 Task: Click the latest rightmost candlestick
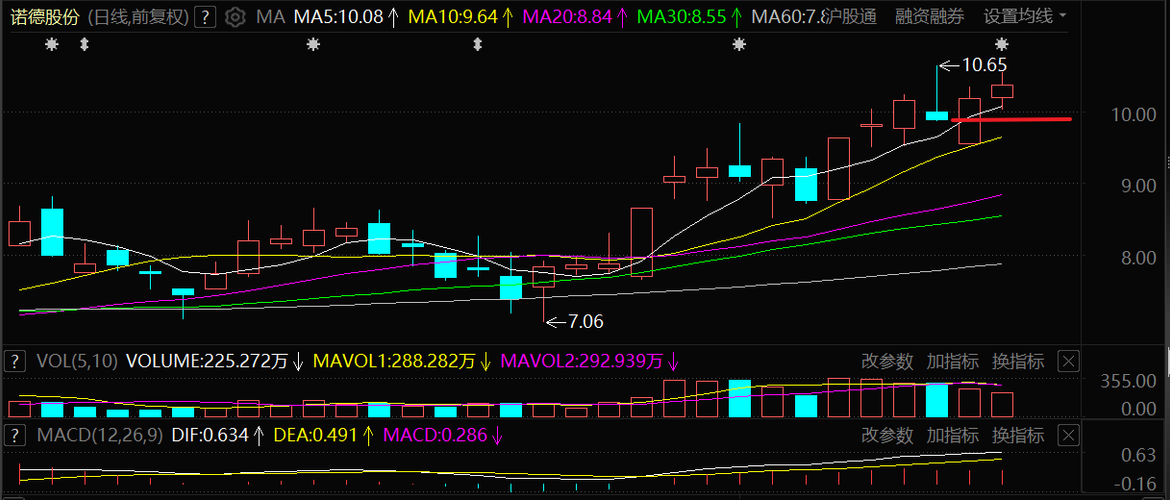pos(1002,91)
